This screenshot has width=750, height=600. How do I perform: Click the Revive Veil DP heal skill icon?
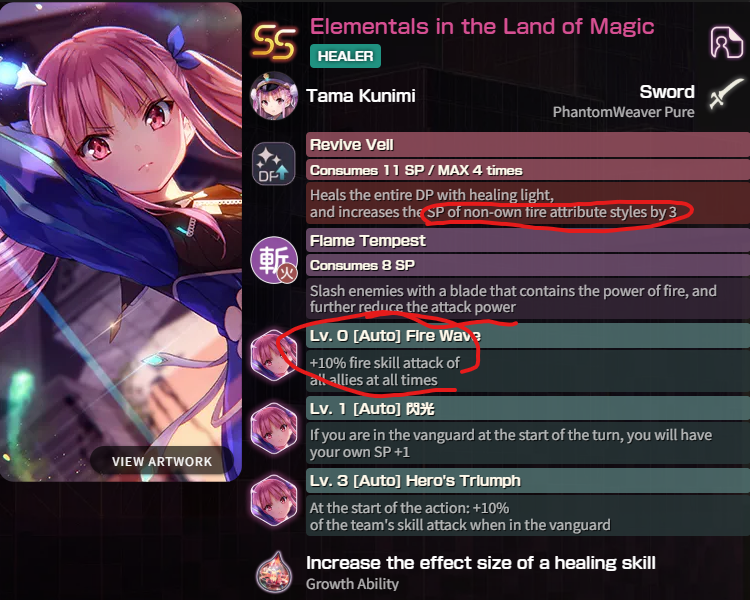click(x=274, y=163)
